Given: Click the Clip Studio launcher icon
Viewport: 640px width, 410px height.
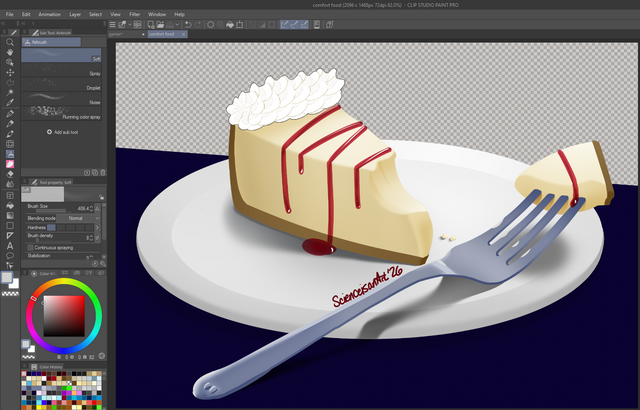Looking at the screenshot, I should (x=138, y=24).
